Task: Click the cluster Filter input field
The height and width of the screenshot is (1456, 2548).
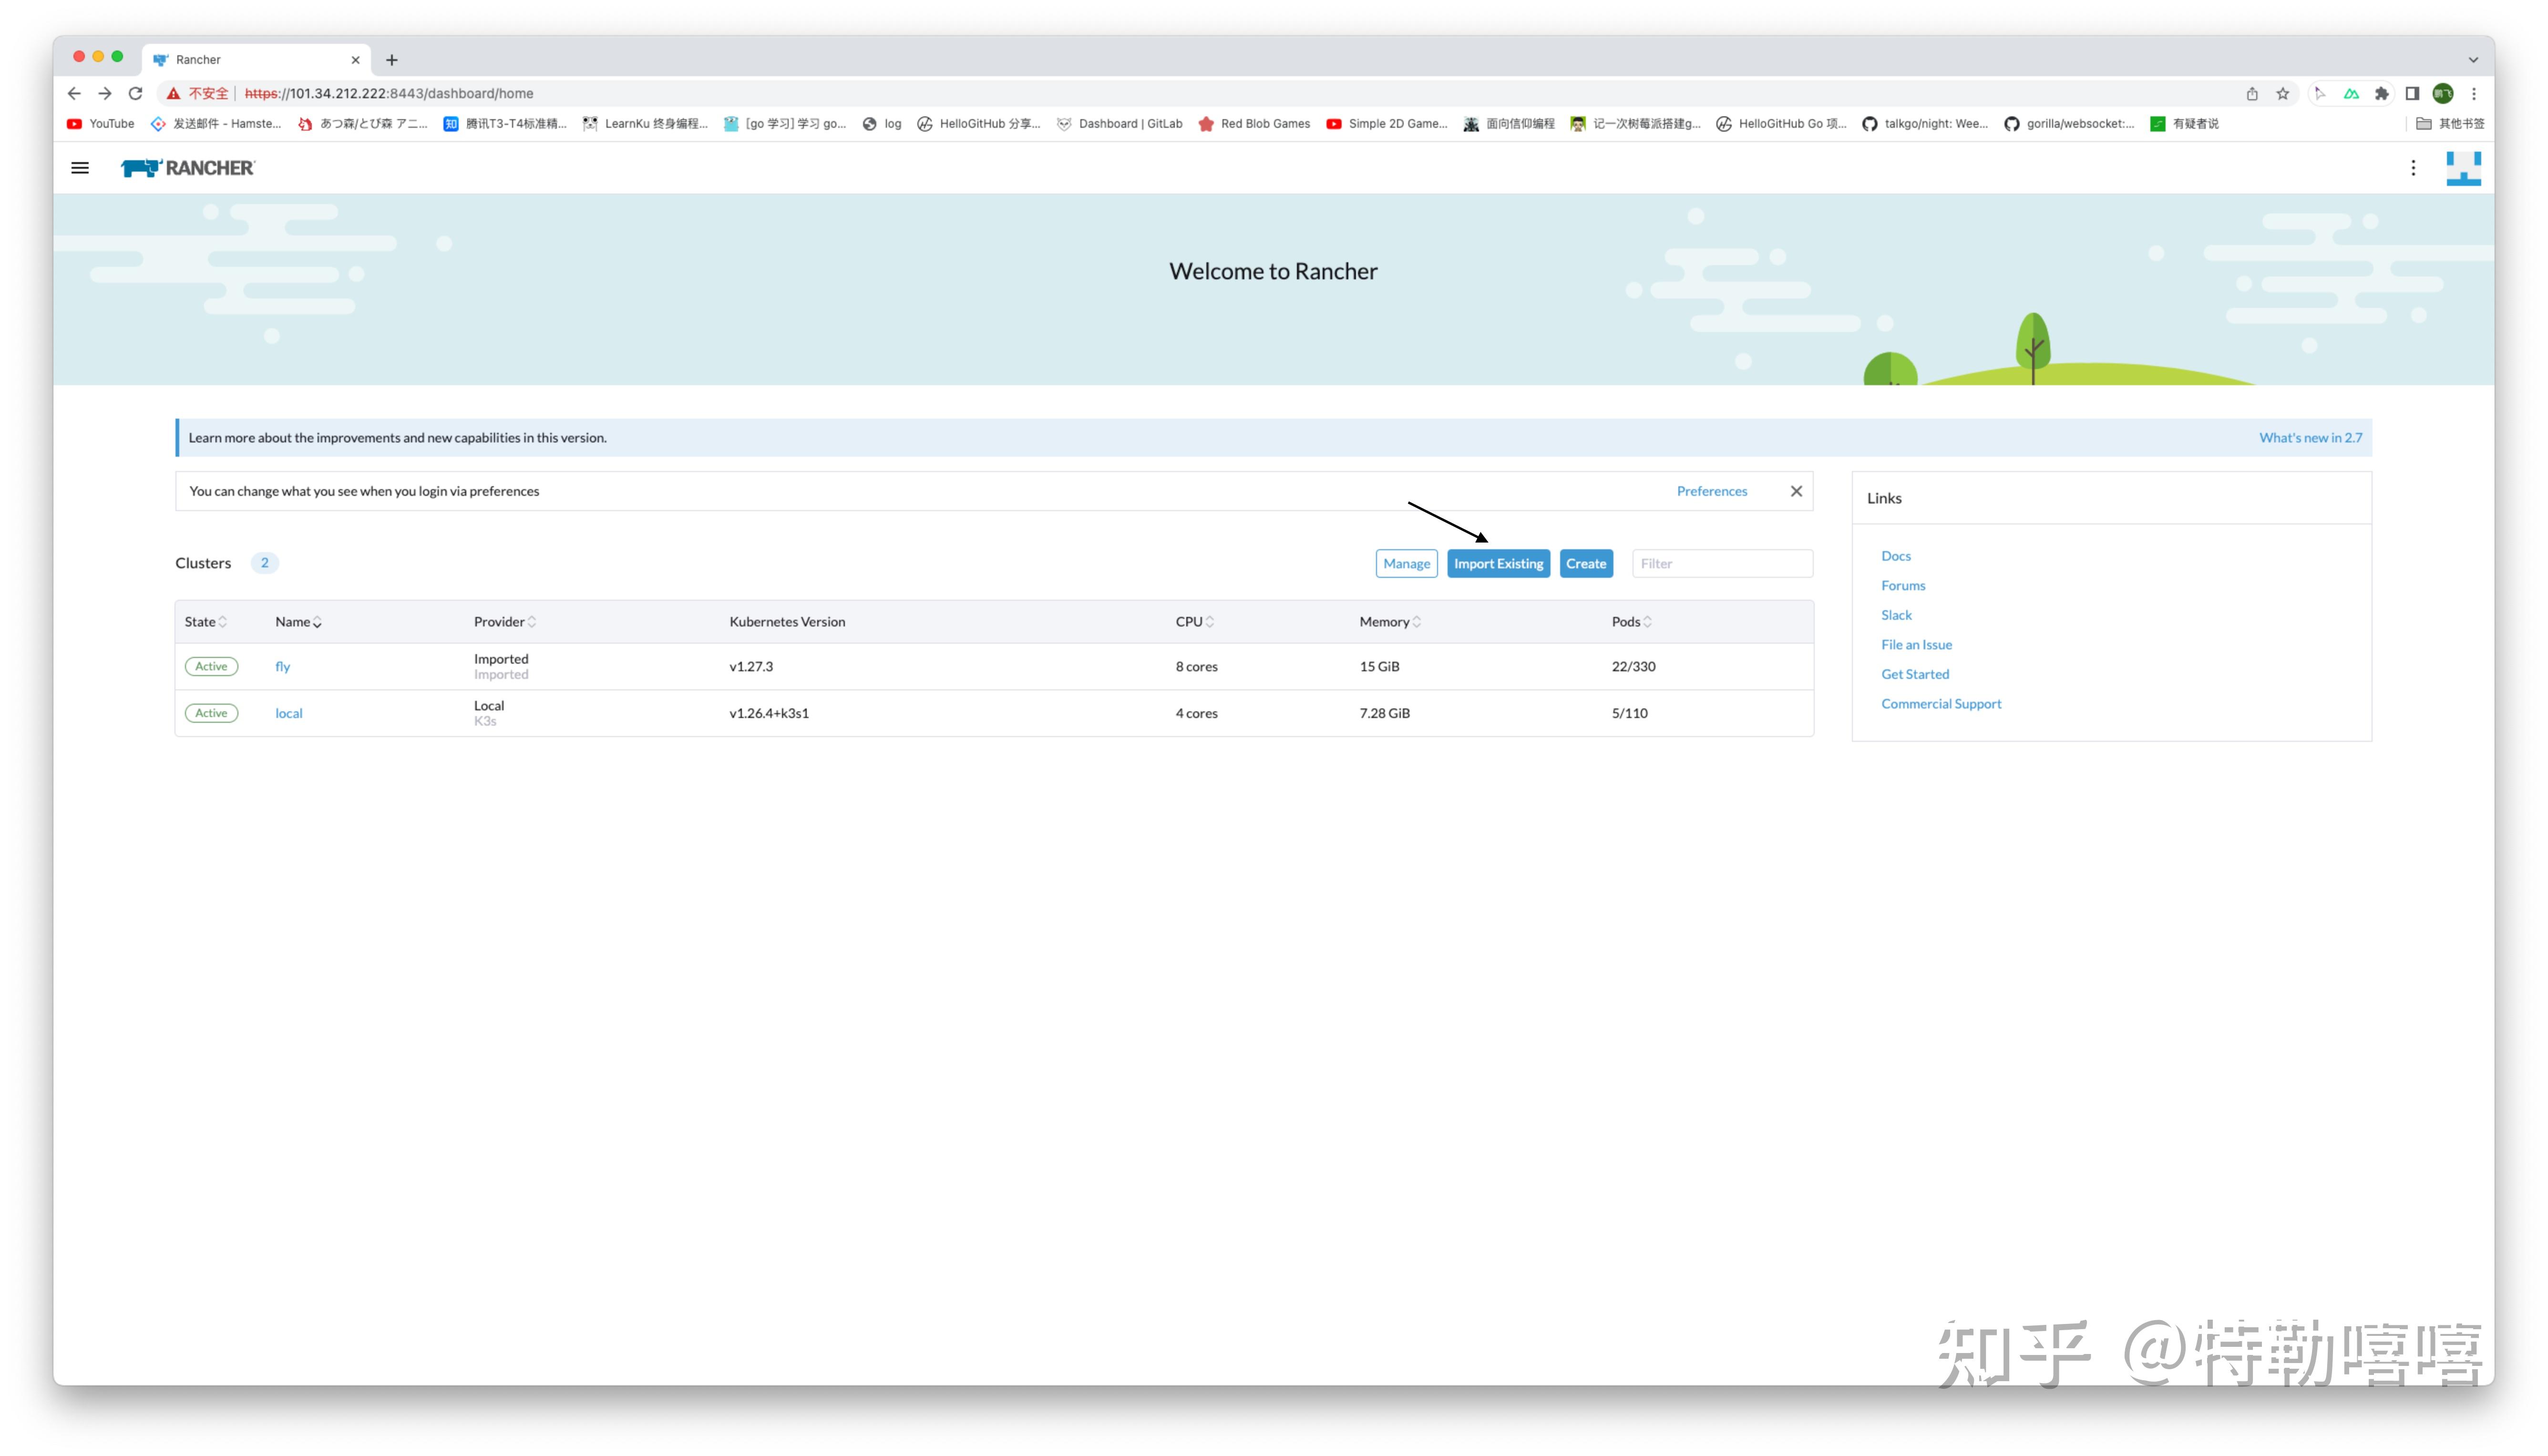Action: [x=1722, y=564]
